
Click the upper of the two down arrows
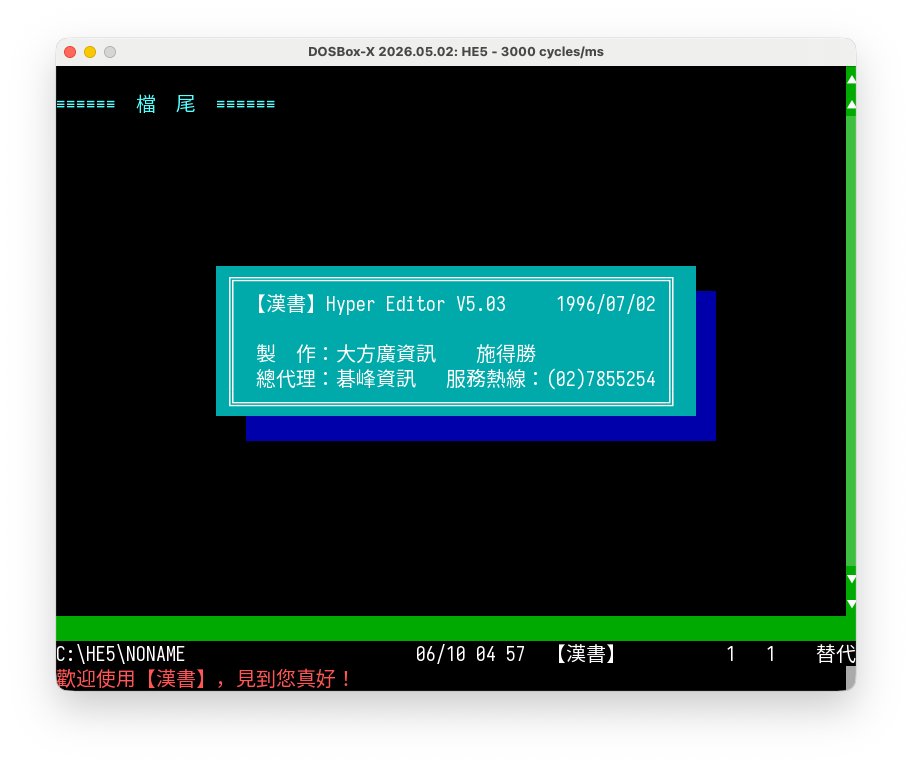[x=851, y=579]
